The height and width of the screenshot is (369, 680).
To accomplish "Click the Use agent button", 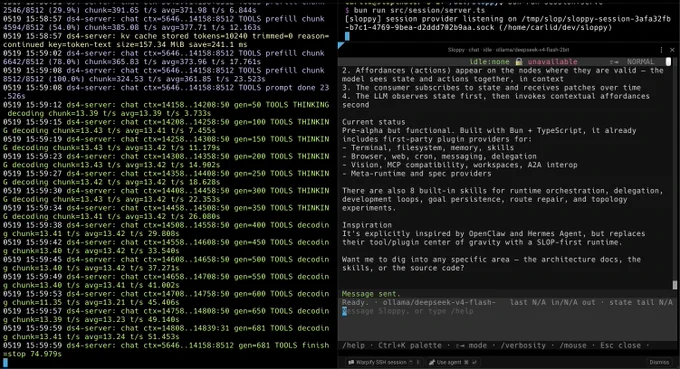I will click(452, 362).
